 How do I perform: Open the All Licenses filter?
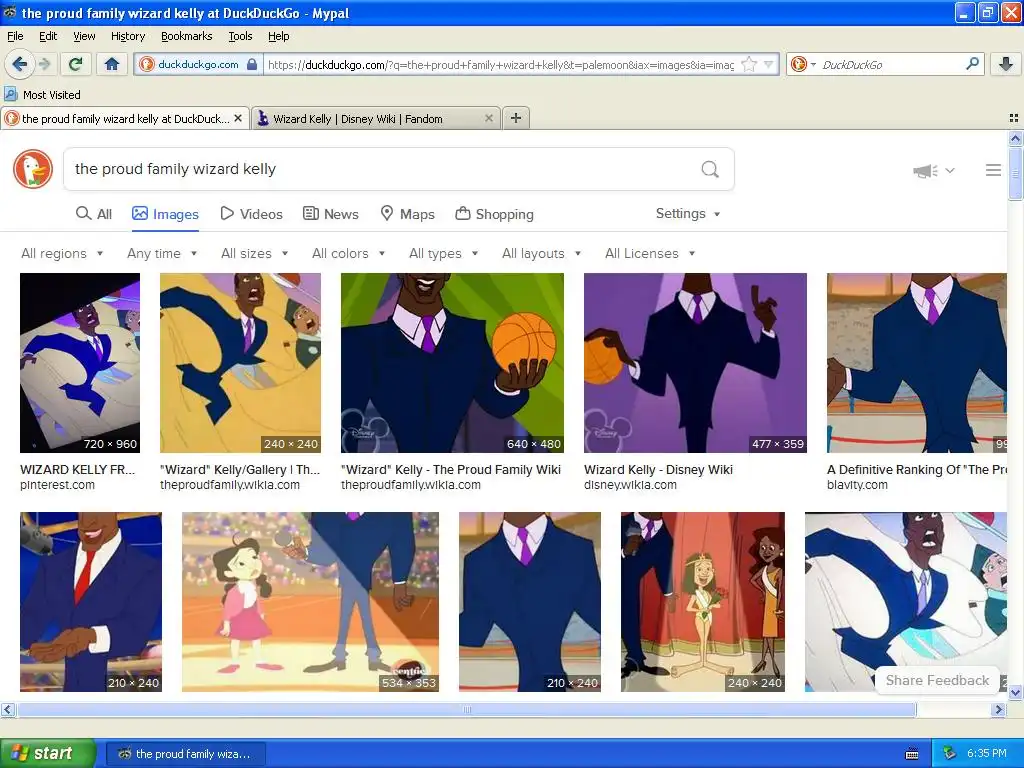point(650,253)
